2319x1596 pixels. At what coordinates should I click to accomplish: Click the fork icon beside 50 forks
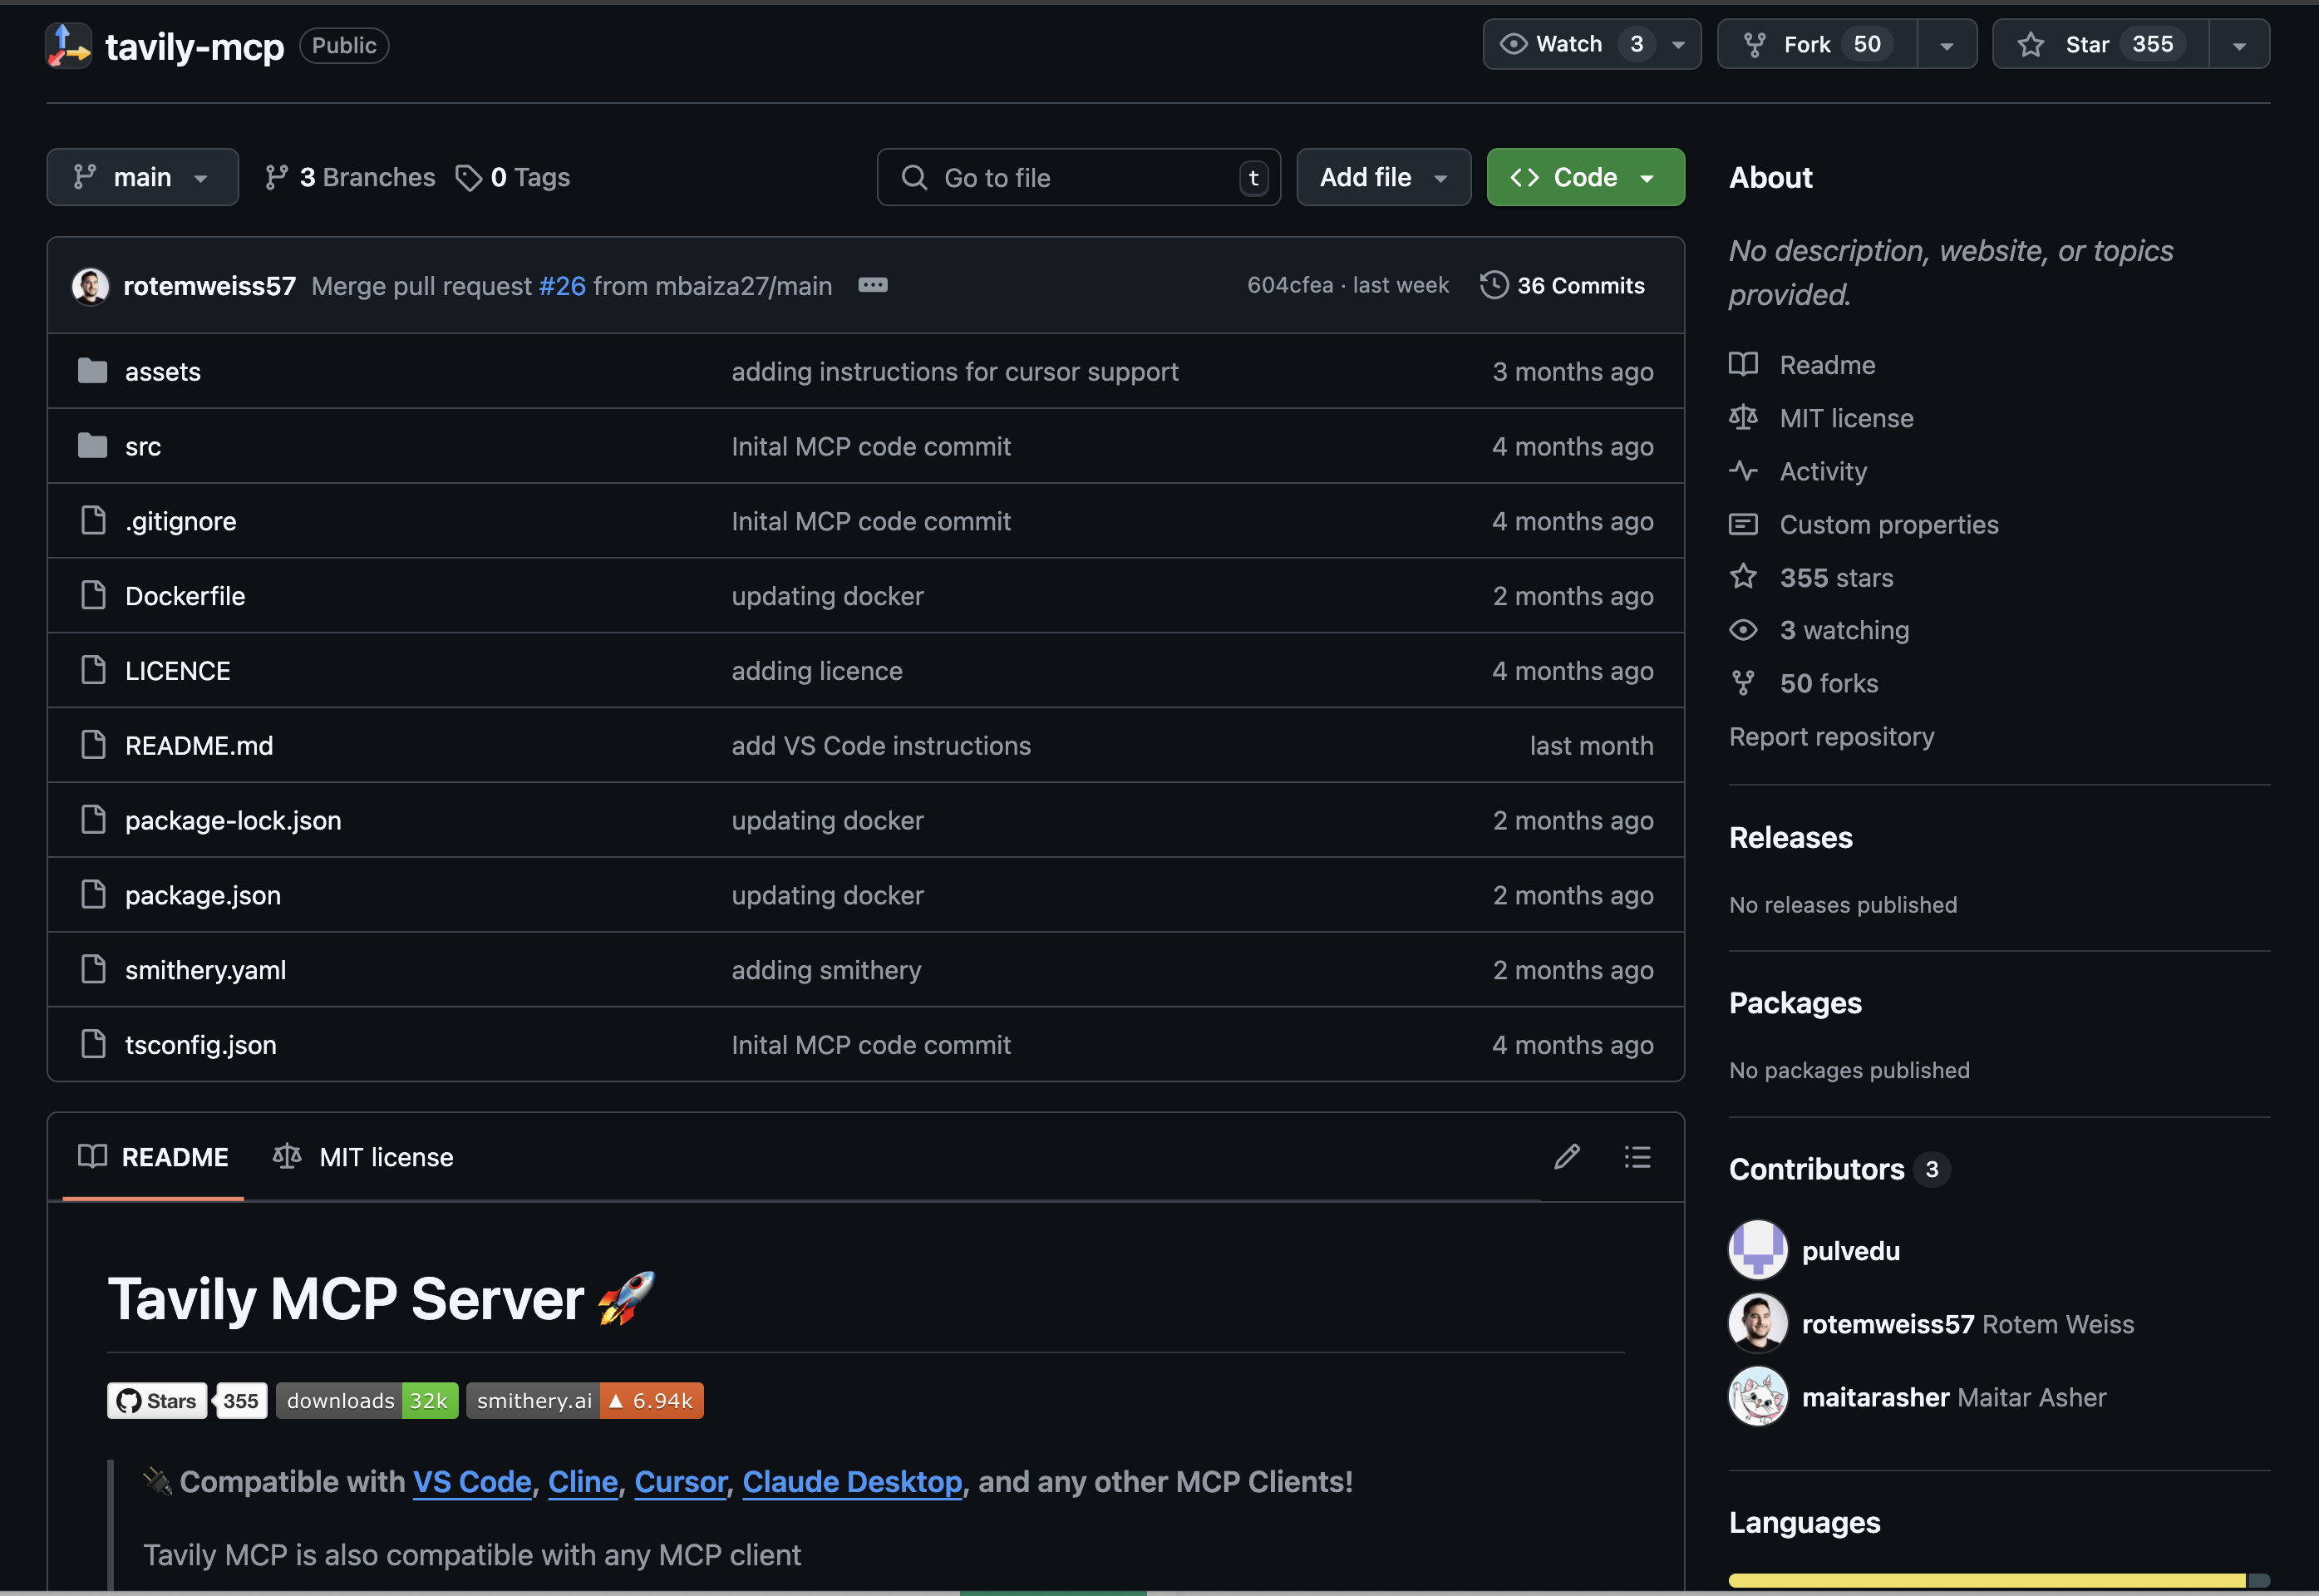pos(1743,683)
